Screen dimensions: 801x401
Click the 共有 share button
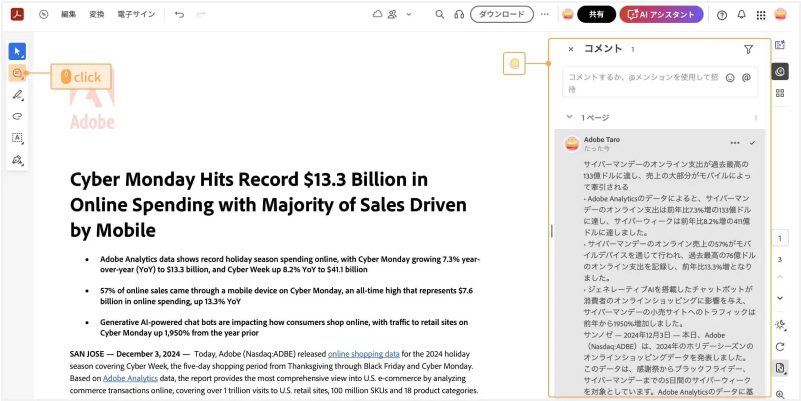[x=596, y=14]
